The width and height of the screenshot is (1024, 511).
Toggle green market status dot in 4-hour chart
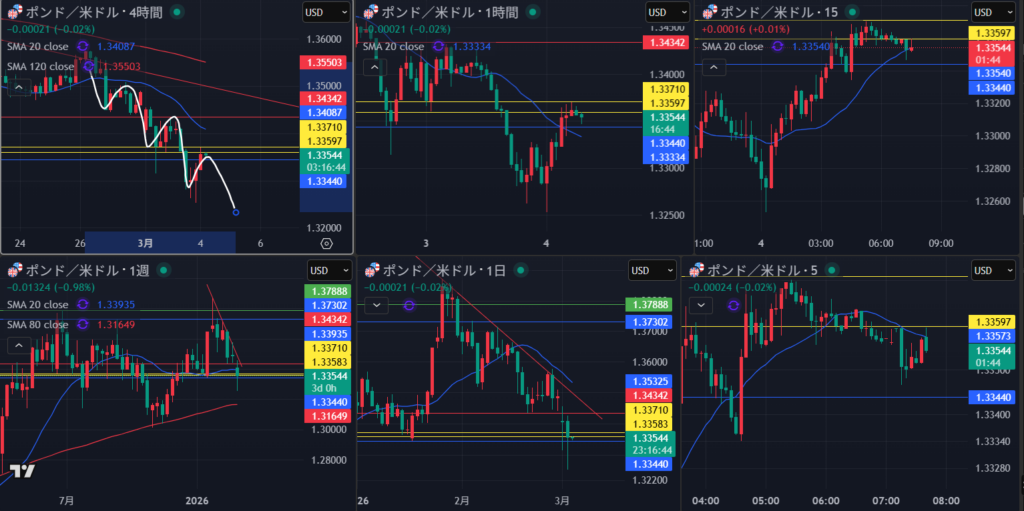point(177,12)
